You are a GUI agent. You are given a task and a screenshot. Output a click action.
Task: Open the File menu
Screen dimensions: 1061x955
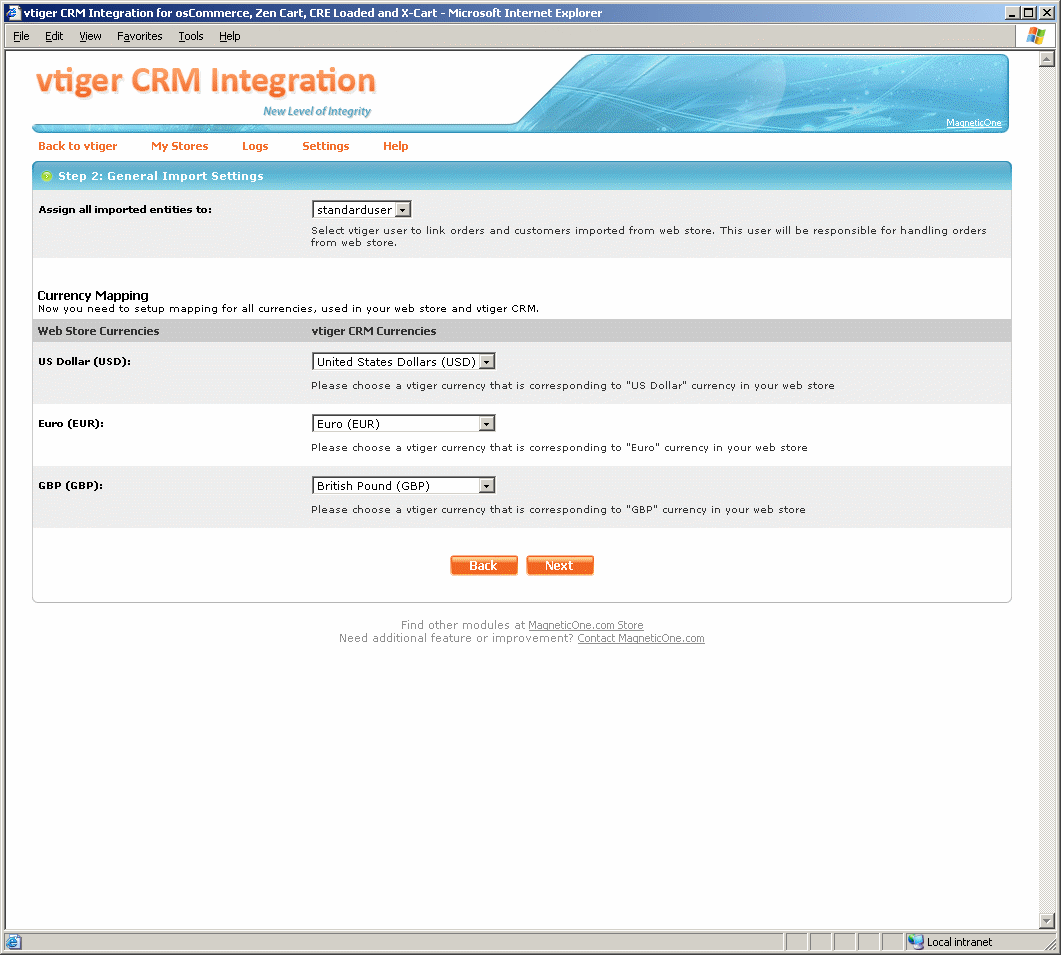point(21,36)
